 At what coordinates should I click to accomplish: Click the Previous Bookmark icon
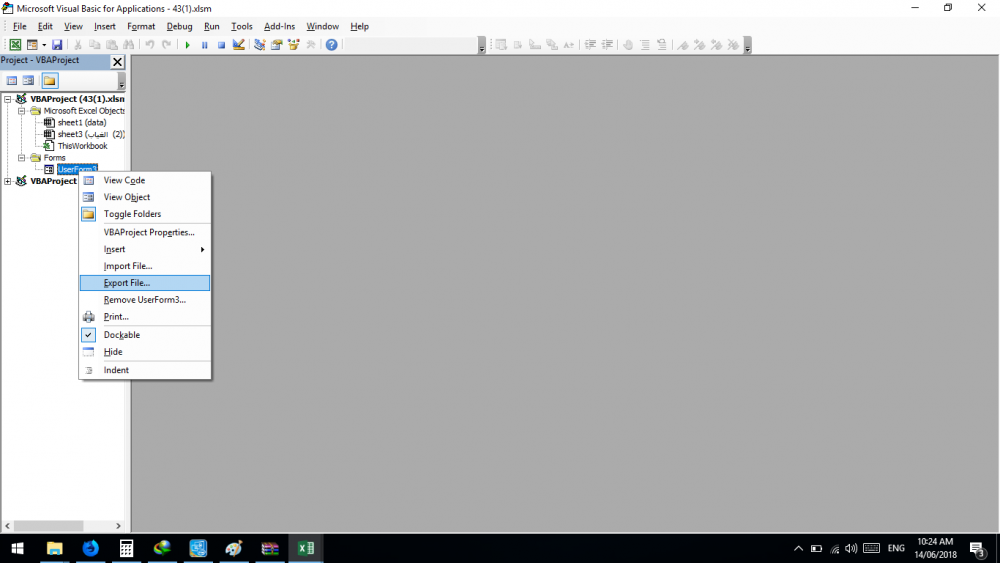point(716,45)
